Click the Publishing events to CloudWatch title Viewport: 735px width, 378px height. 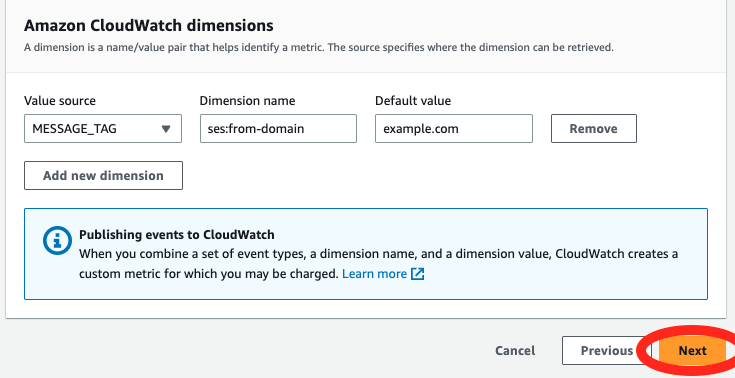[x=177, y=234]
